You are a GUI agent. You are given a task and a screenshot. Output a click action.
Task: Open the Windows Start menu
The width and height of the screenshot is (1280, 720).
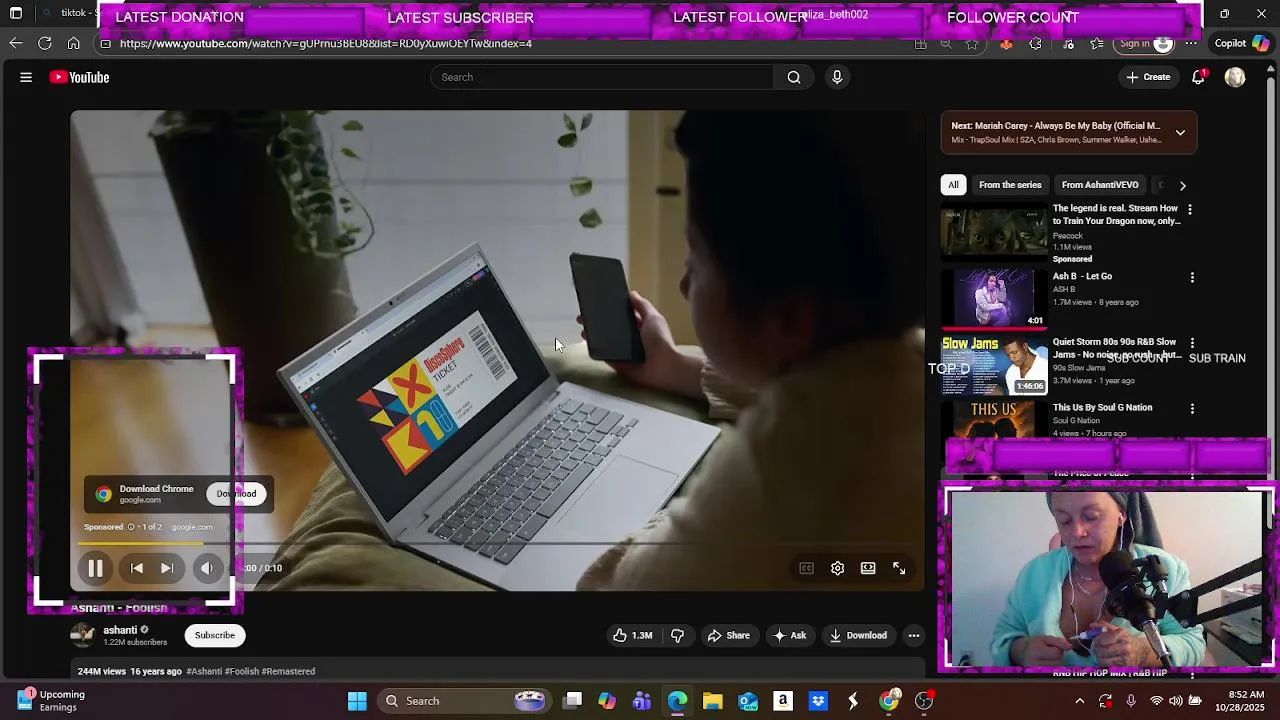[357, 701]
